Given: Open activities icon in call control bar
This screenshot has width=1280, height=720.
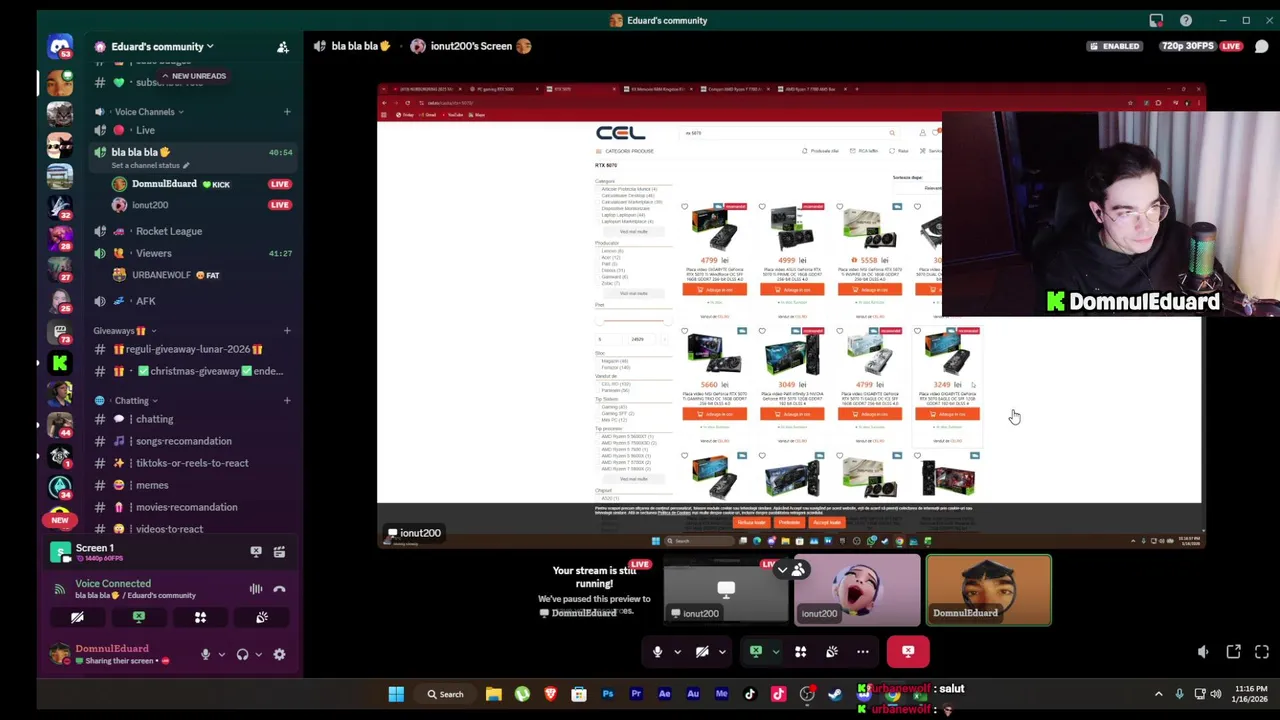Looking at the screenshot, I should coord(800,652).
